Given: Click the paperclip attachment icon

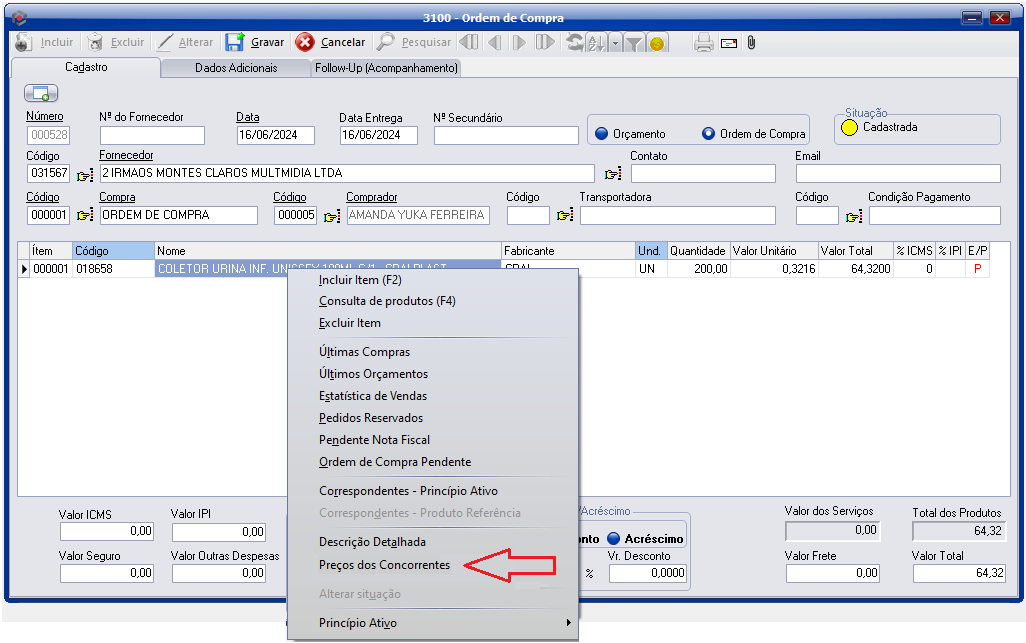Looking at the screenshot, I should tap(751, 42).
